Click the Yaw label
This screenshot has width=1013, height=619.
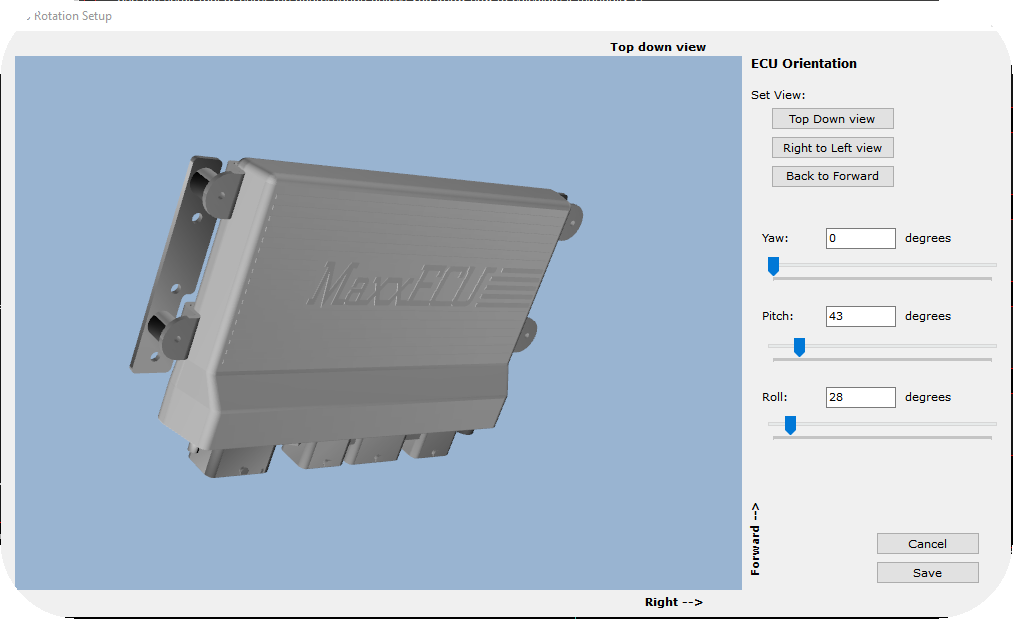[775, 238]
